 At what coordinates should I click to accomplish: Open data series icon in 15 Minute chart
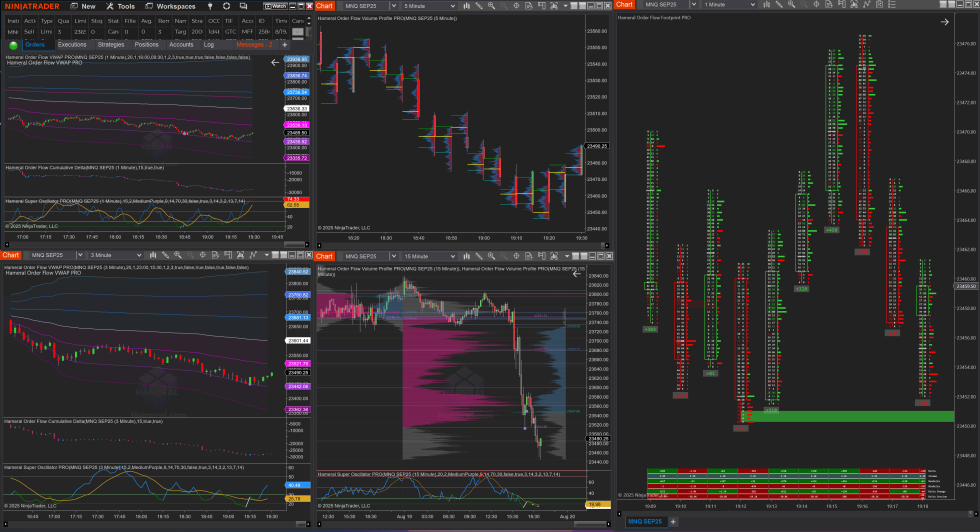(554, 256)
